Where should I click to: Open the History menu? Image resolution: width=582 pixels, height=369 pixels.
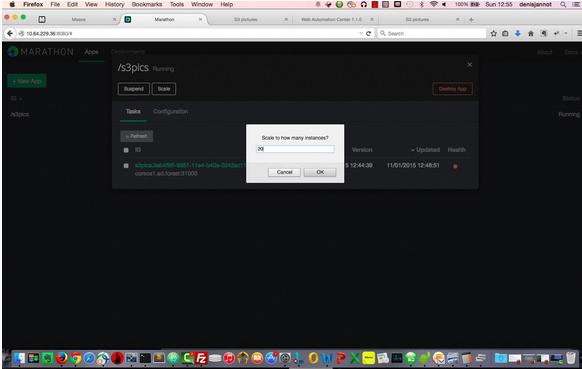pyautogui.click(x=114, y=4)
